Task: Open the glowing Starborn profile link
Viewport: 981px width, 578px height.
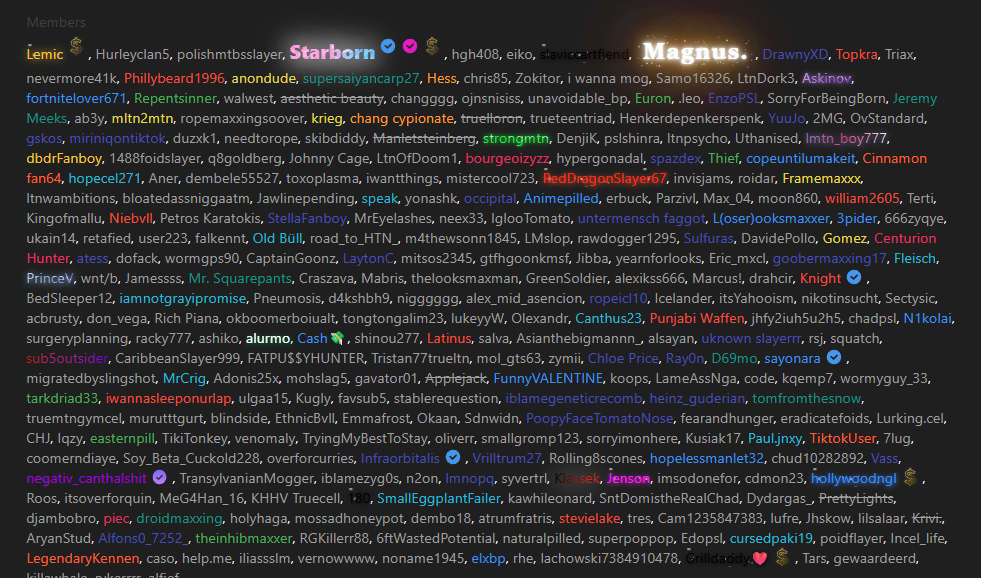Action: (x=332, y=53)
